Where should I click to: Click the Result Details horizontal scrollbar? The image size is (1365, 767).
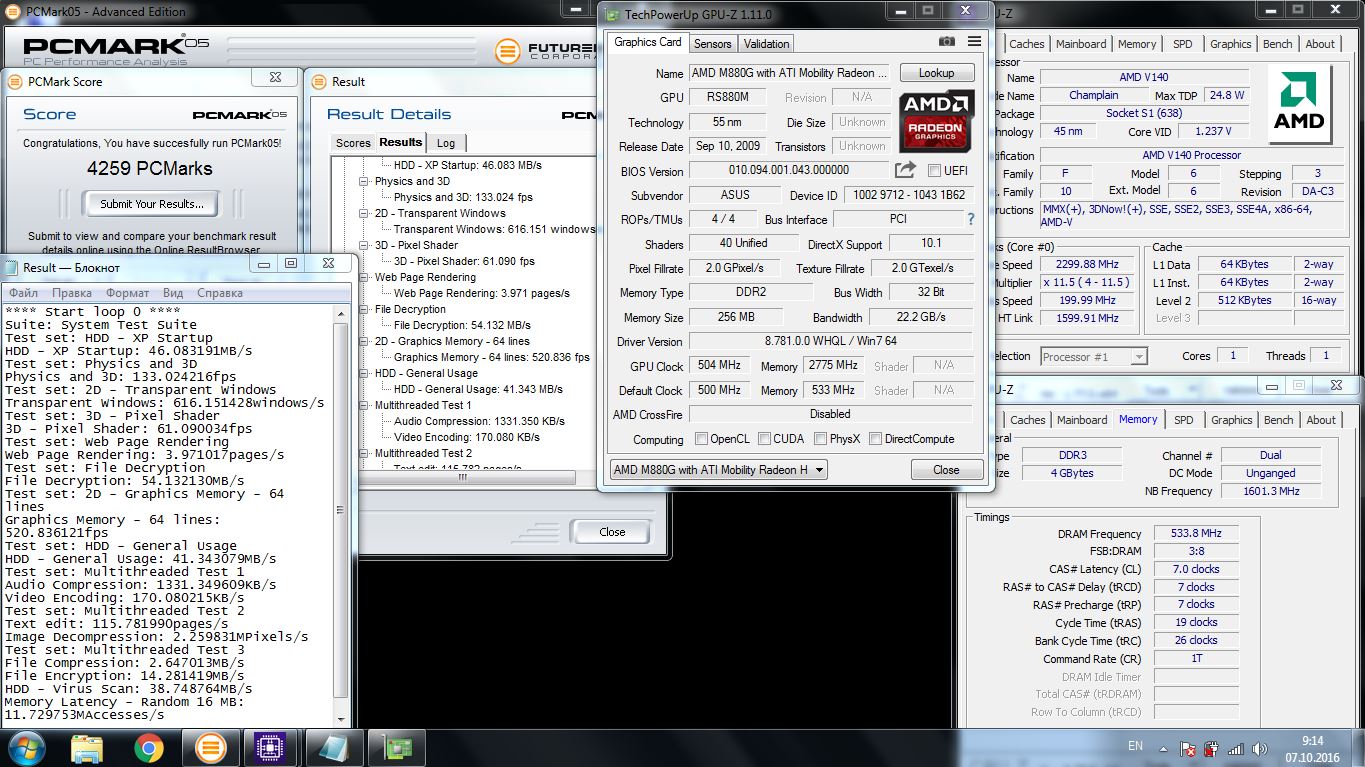[462, 477]
